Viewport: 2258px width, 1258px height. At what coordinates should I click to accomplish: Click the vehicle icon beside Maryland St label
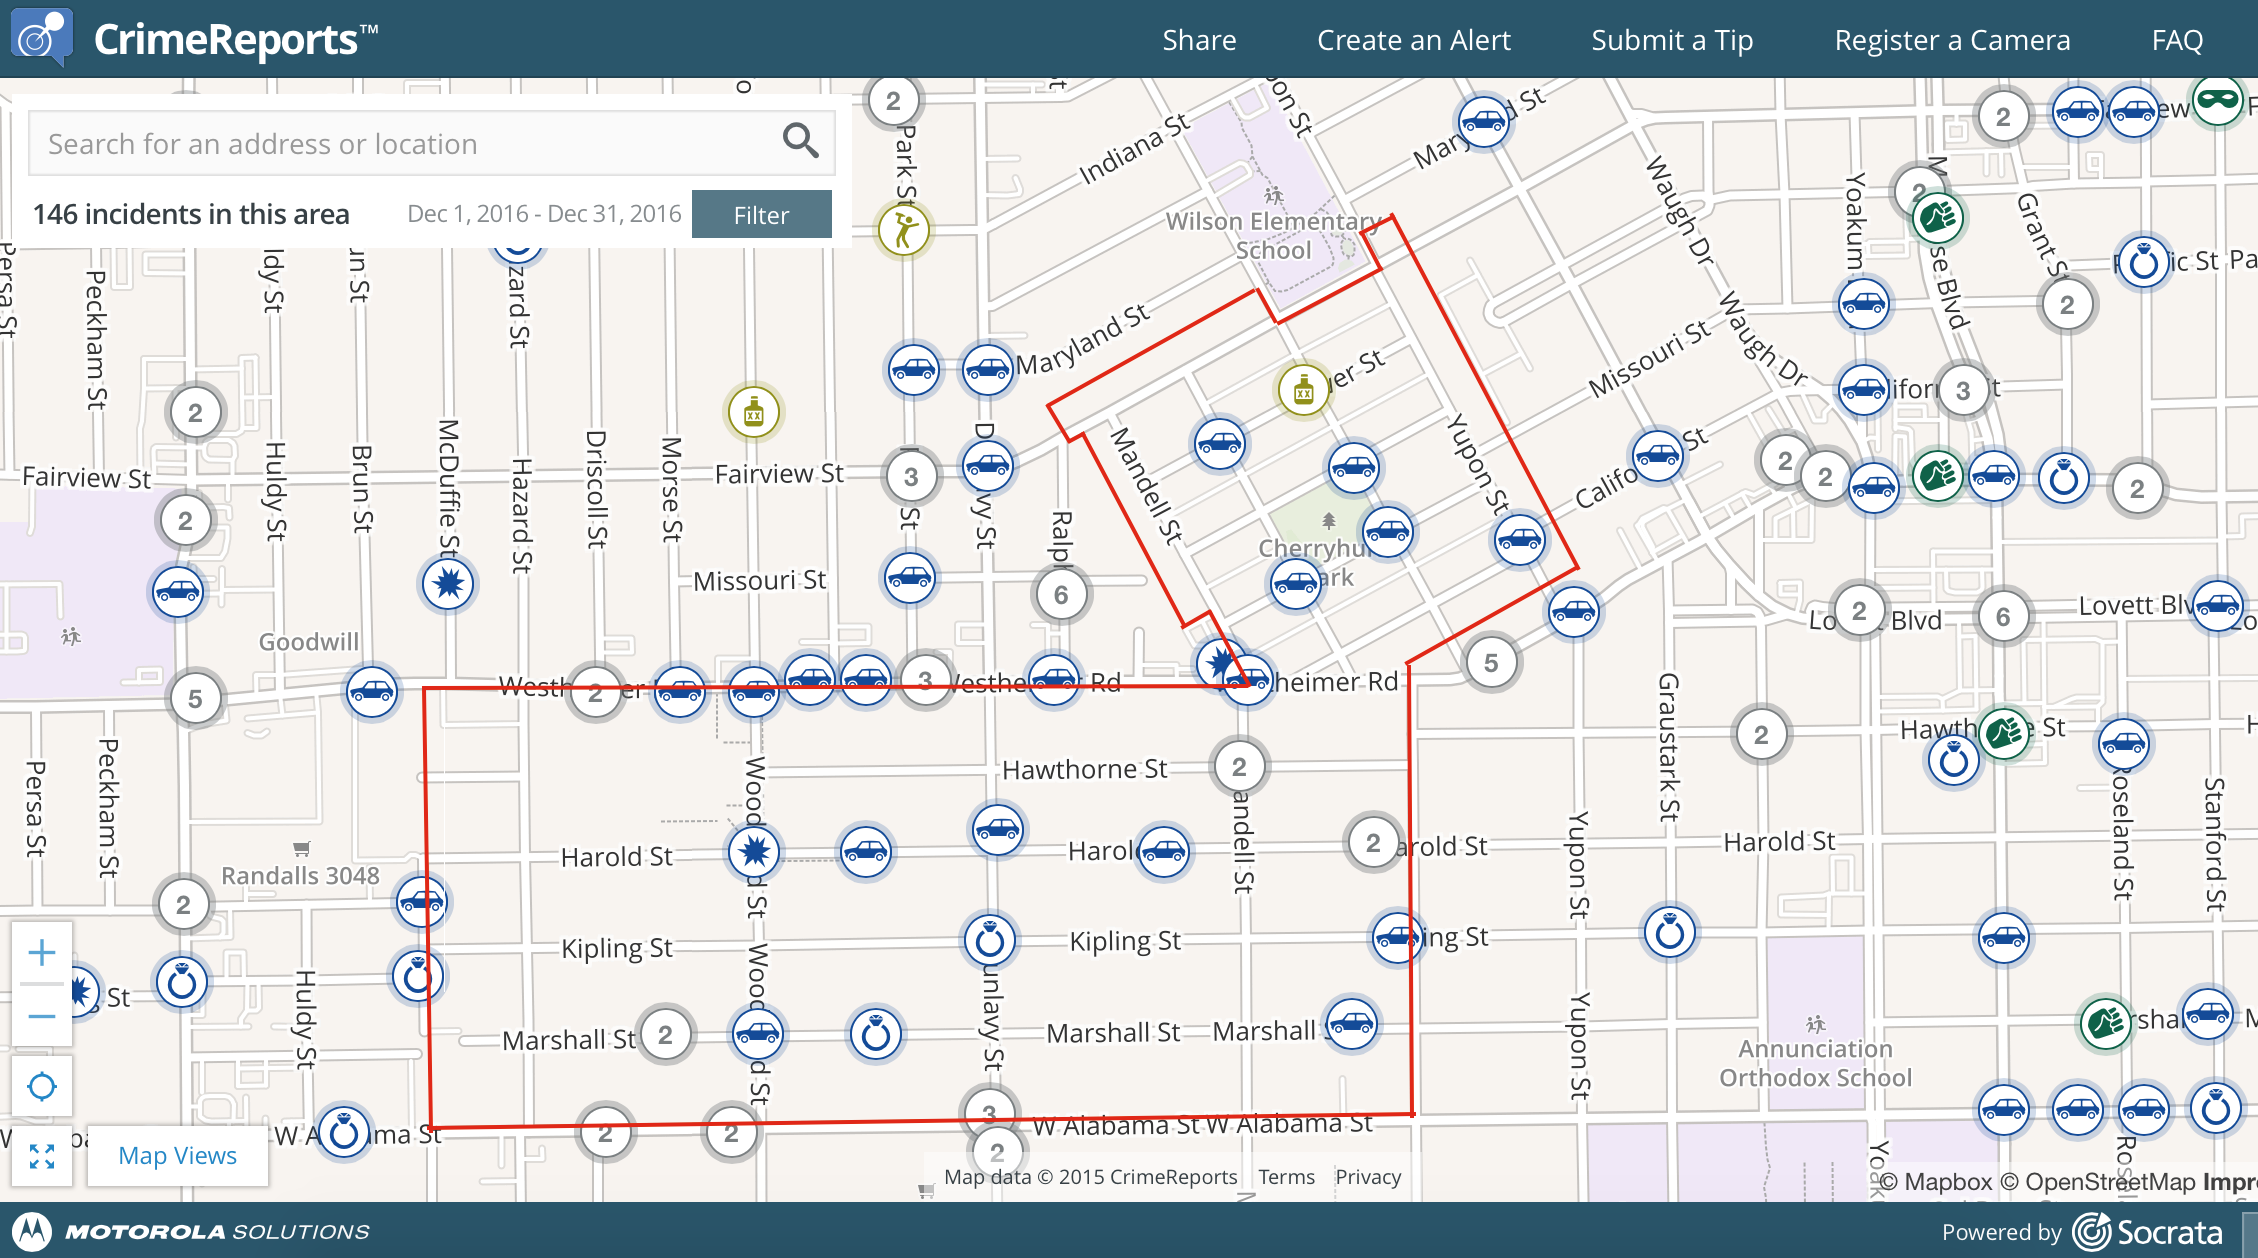pyautogui.click(x=988, y=370)
